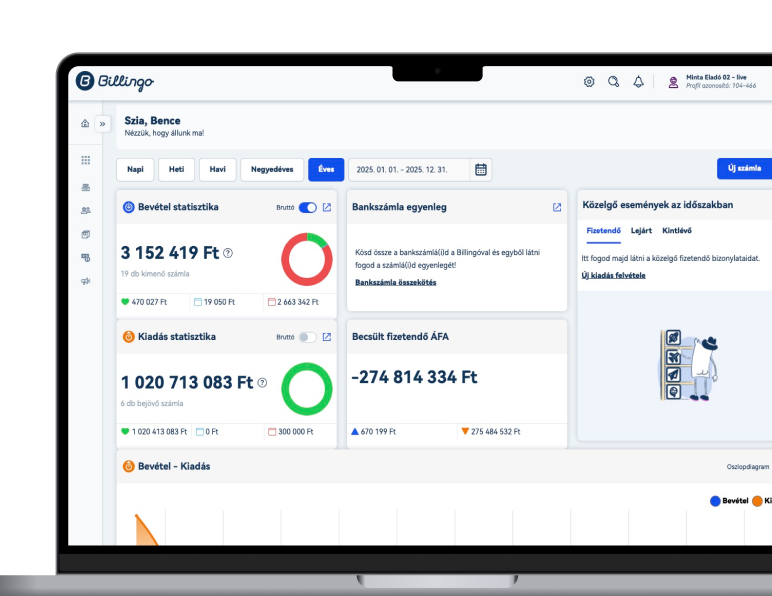
Task: Follow the Bankszámla összekötés link
Action: pos(395,282)
